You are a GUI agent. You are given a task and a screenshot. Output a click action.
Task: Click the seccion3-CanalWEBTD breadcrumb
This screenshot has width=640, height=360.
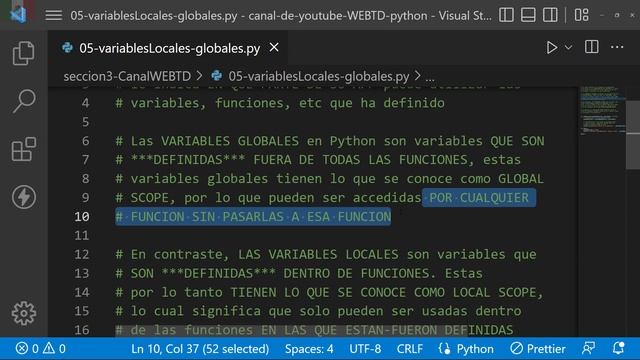pyautogui.click(x=127, y=76)
